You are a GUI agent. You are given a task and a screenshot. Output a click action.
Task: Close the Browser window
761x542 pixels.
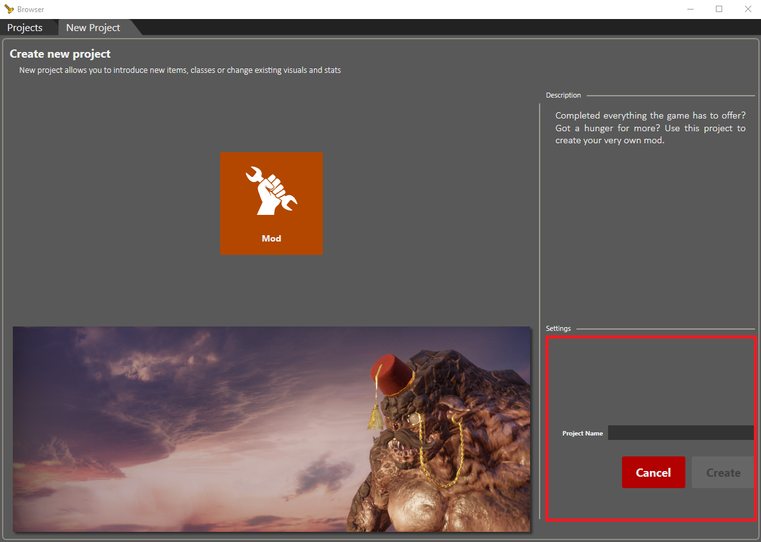tap(747, 9)
